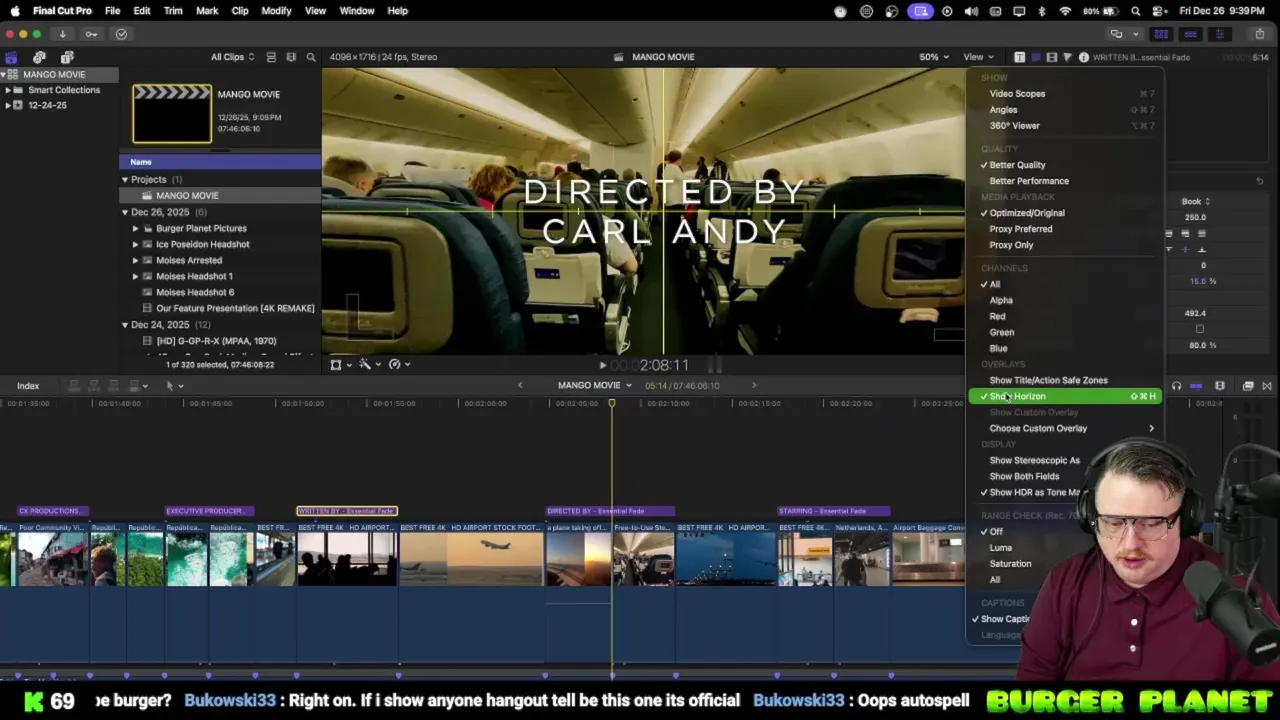Viewport: 1280px width, 720px height.
Task: Expand Smart Collections folder
Action: 8,90
